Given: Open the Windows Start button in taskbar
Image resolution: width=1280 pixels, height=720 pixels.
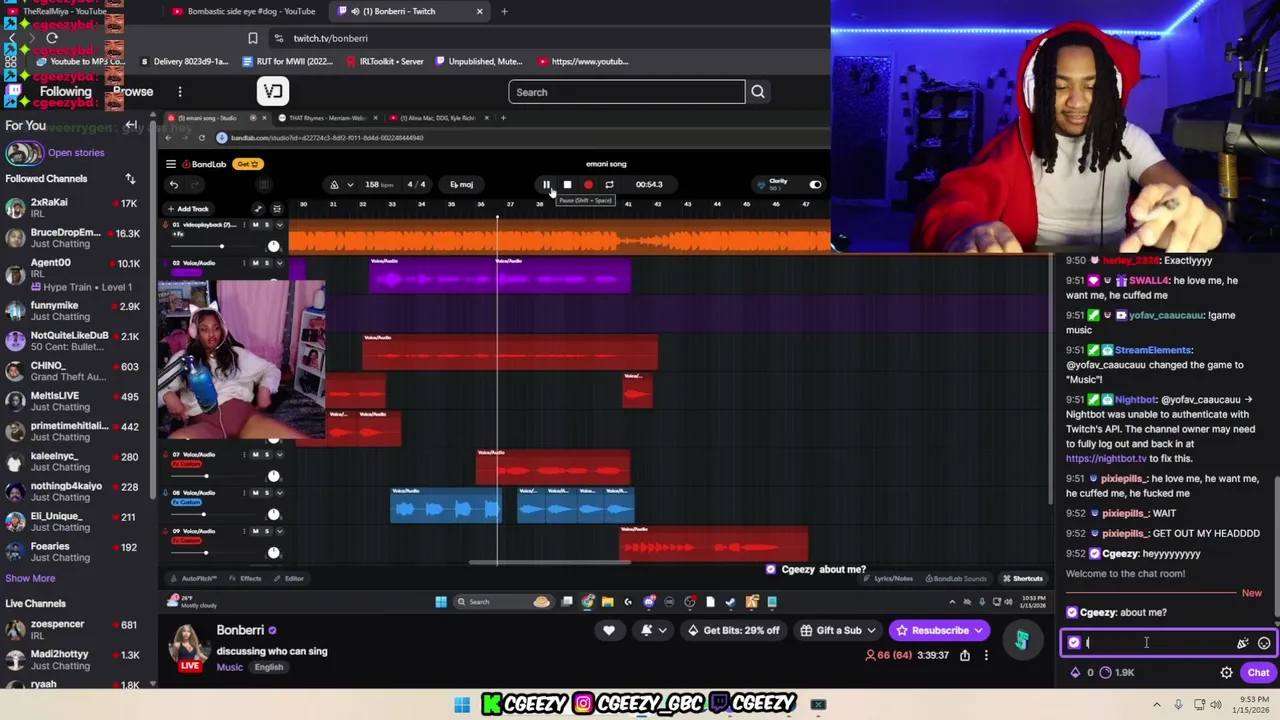Looking at the screenshot, I should 462,705.
